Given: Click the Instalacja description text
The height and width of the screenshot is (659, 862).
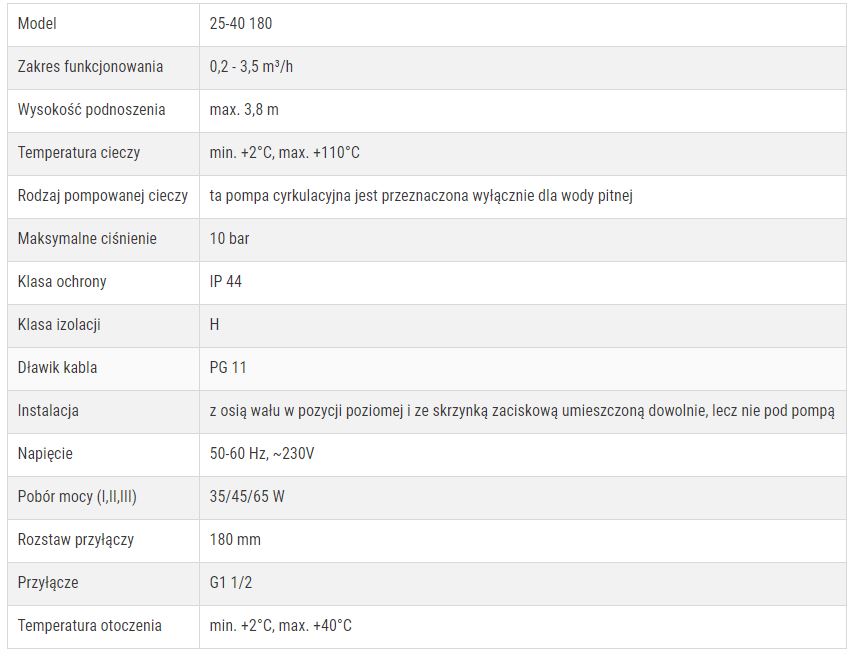Looking at the screenshot, I should (x=522, y=410).
